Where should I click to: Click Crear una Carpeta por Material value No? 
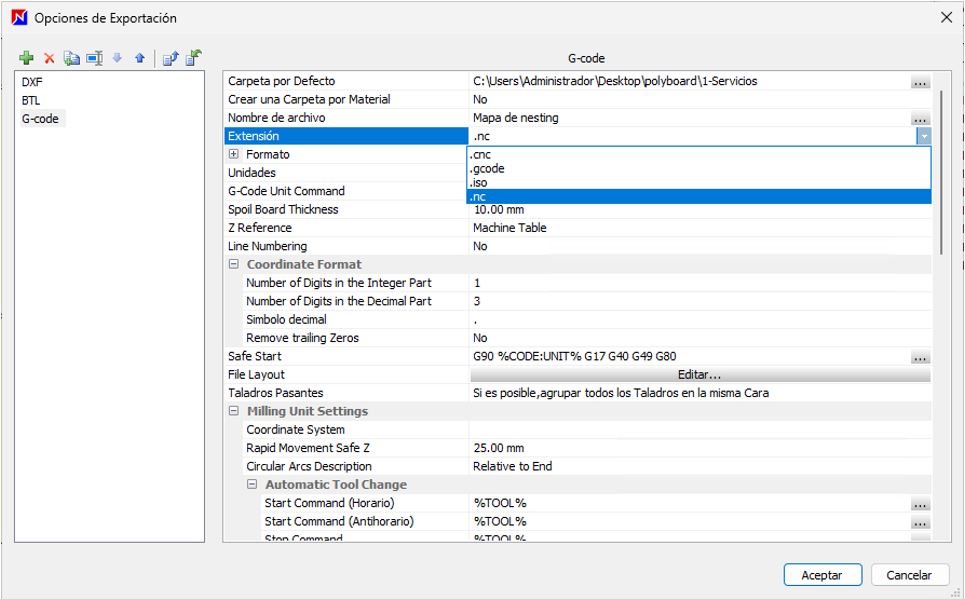480,100
